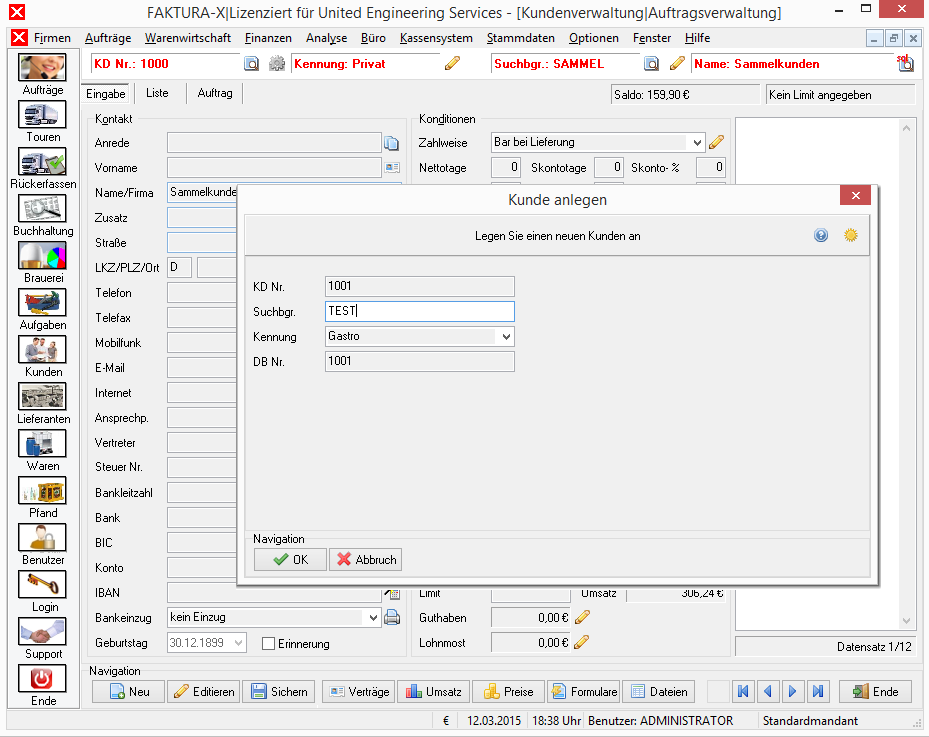Click the Abbruch button
This screenshot has height=737, width=929.
366,559
